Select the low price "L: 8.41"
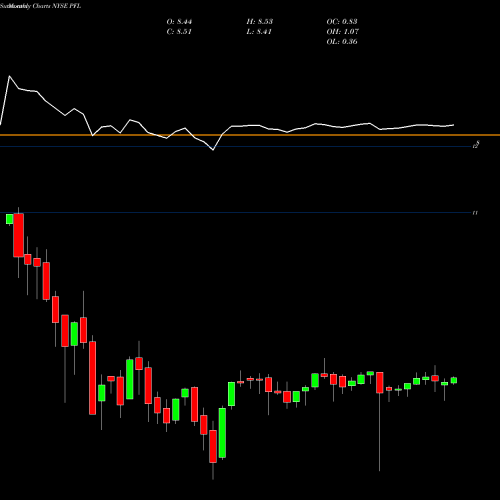The height and width of the screenshot is (500, 500). tap(259, 32)
